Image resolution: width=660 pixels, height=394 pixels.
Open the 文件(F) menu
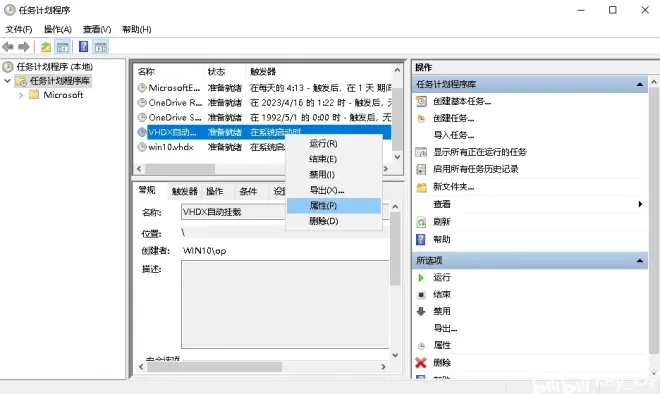[x=19, y=29]
